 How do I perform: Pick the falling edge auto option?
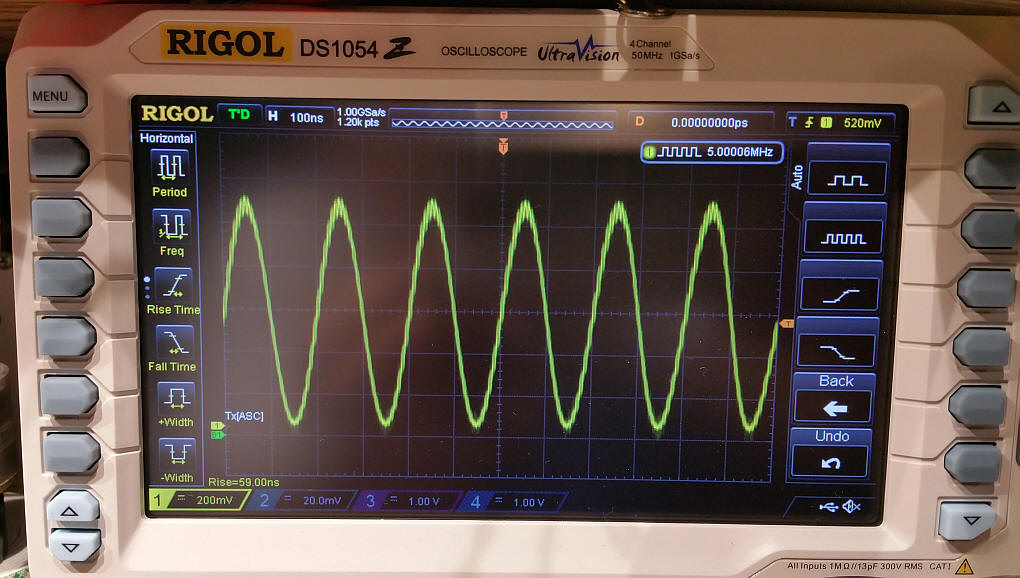tap(837, 350)
